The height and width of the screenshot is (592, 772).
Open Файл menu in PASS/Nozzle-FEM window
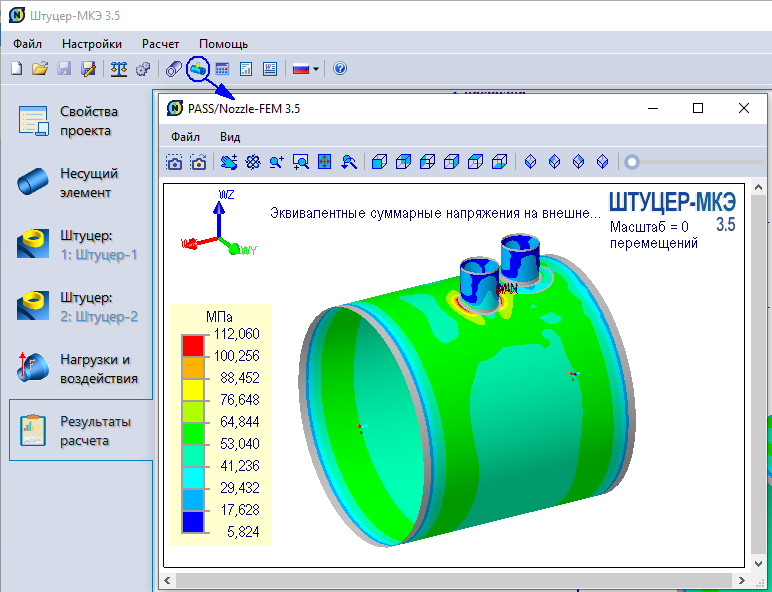(x=185, y=137)
